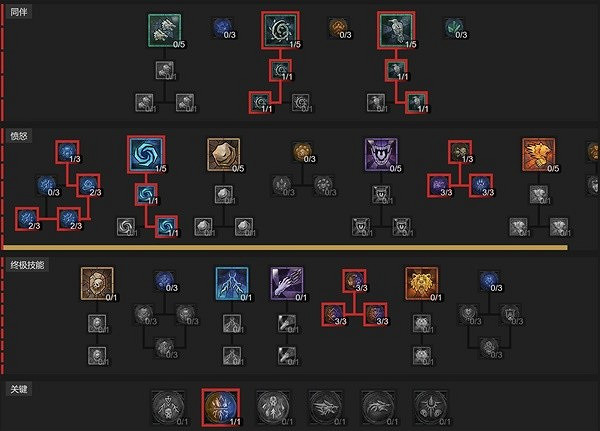The image size is (600, 431).
Task: Enable the first skull key passive 0/1
Action: tap(168, 408)
